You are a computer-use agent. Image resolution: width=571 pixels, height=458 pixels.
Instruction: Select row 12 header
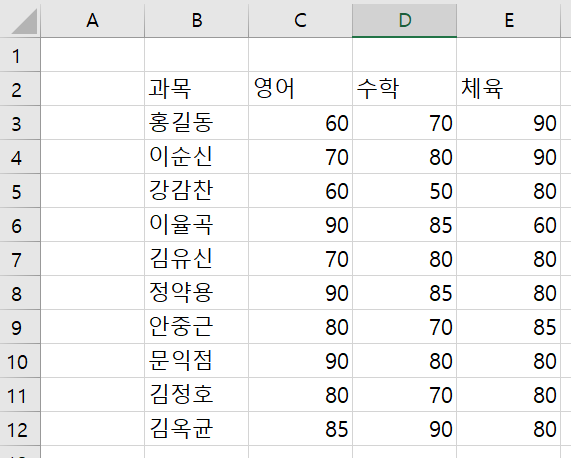pyautogui.click(x=20, y=429)
